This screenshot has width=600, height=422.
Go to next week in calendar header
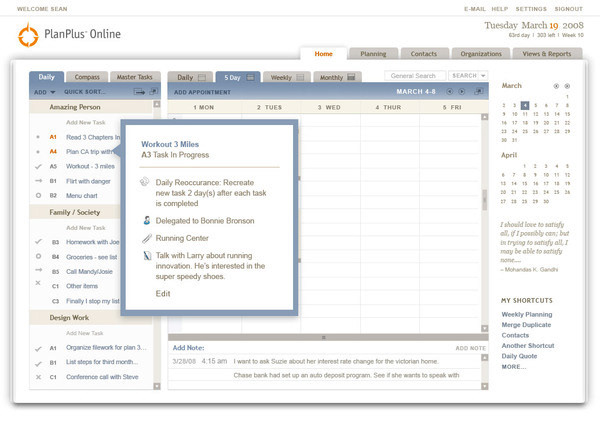(x=462, y=91)
